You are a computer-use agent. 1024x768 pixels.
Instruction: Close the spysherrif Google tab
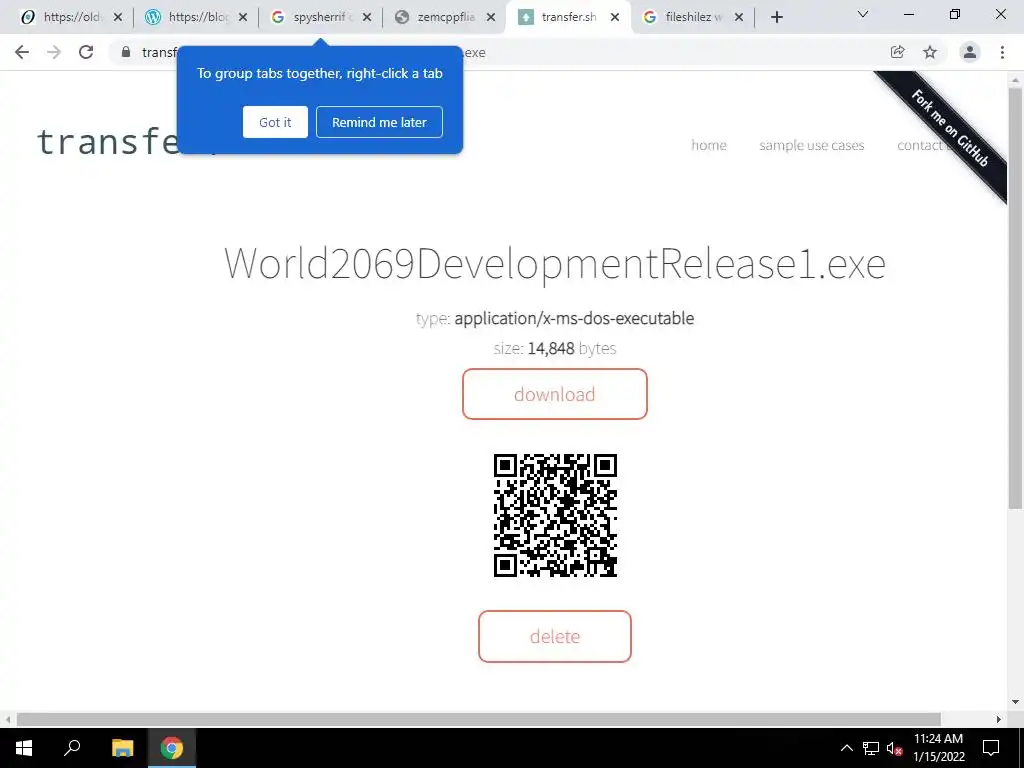tap(367, 18)
